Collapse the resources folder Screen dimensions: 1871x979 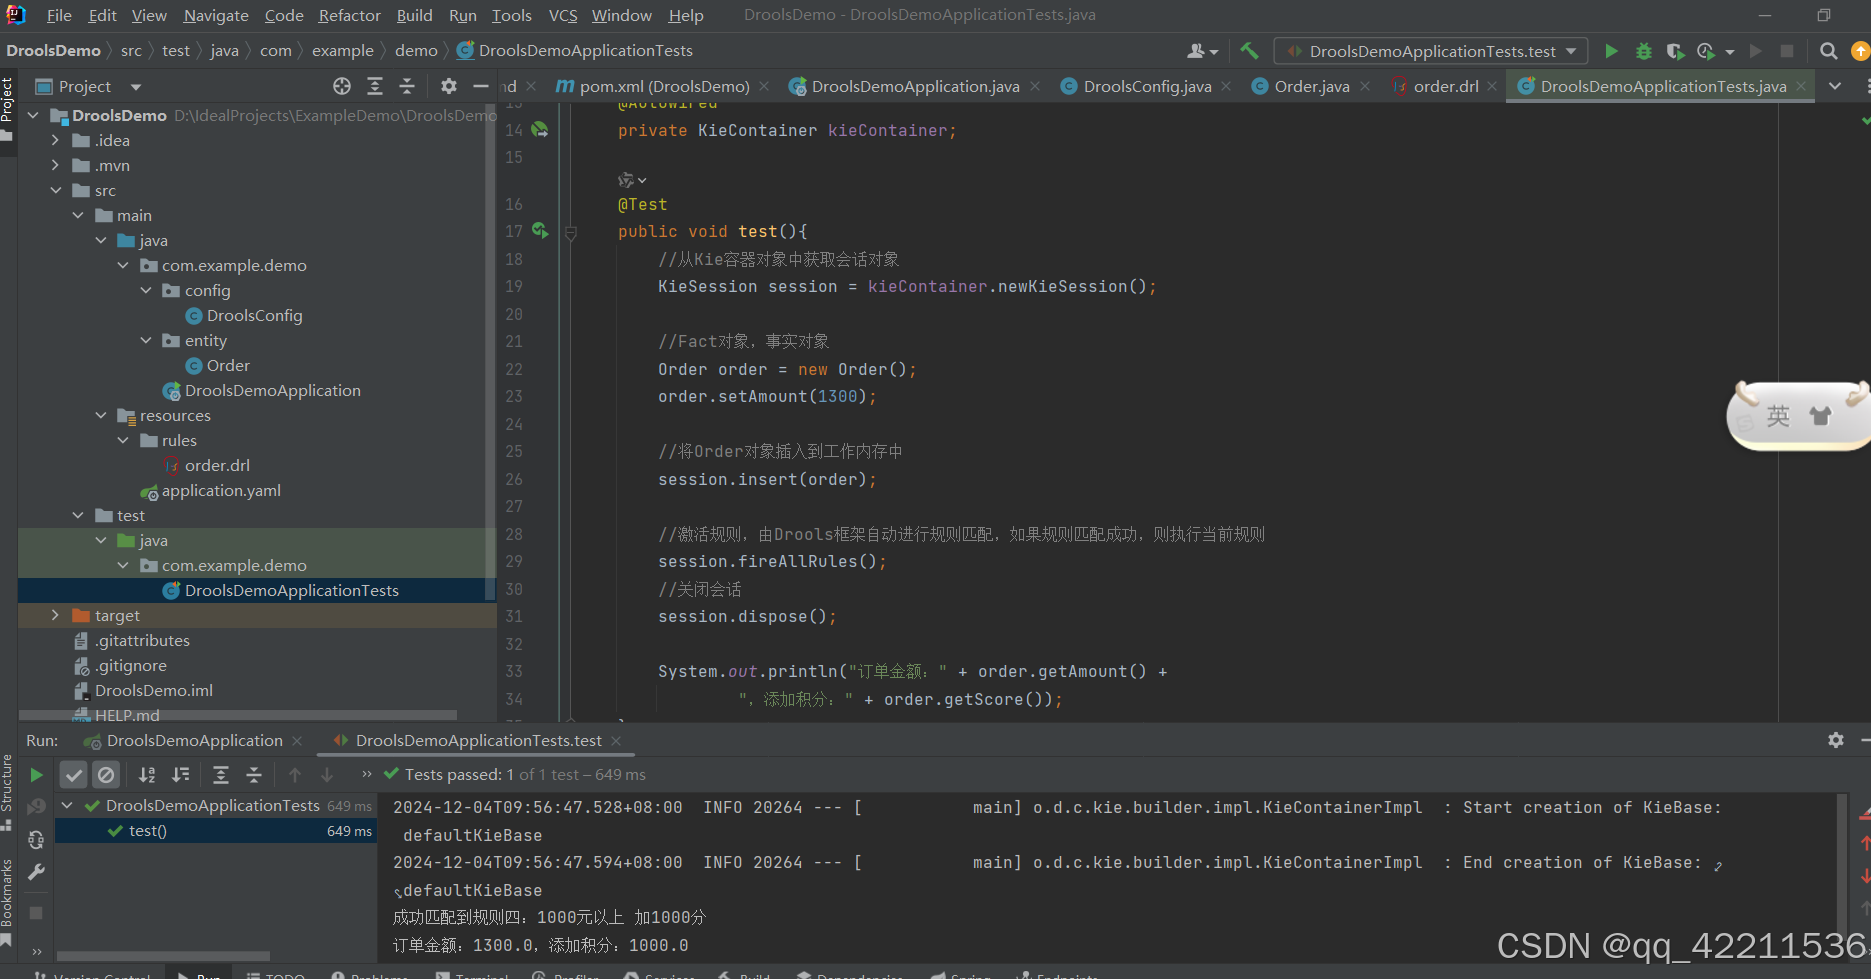101,416
